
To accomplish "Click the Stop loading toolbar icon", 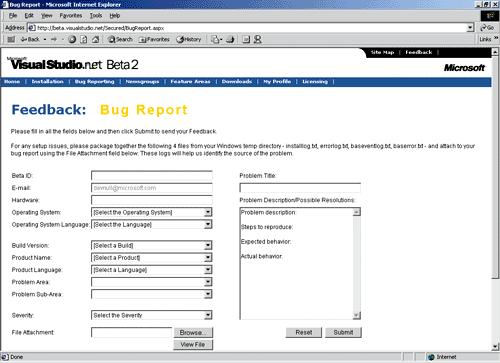I will click(x=72, y=39).
